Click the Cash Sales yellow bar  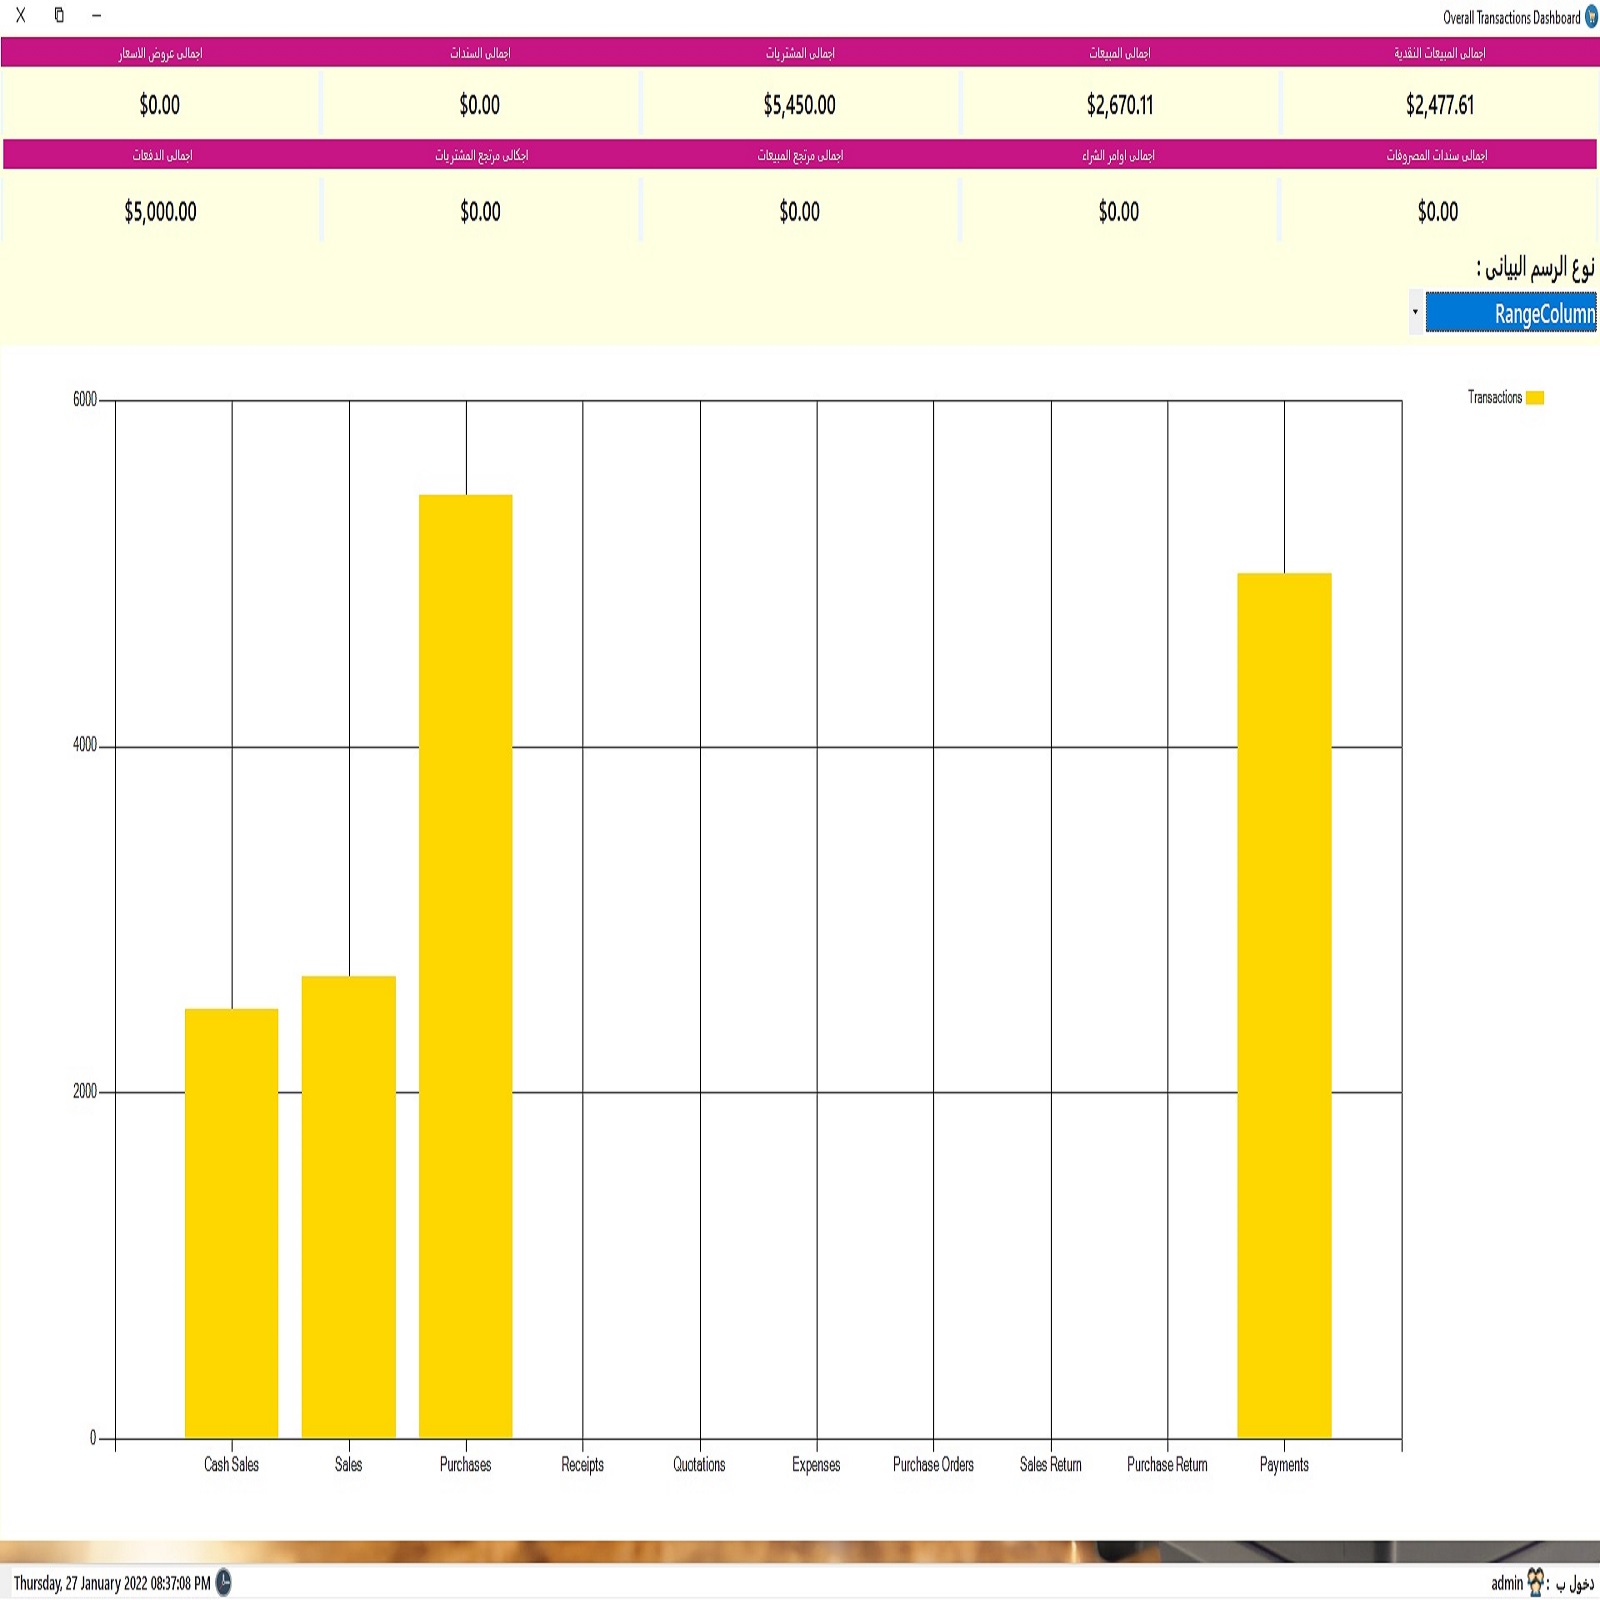pyautogui.click(x=231, y=1222)
